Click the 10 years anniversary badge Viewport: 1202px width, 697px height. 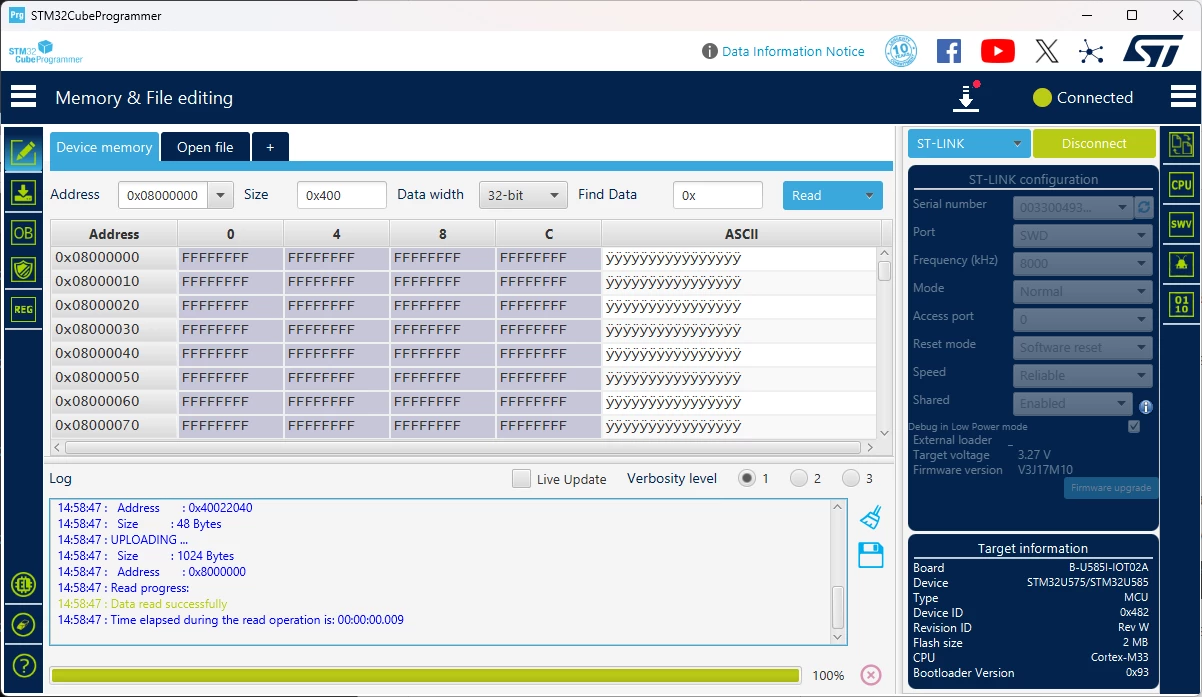901,51
